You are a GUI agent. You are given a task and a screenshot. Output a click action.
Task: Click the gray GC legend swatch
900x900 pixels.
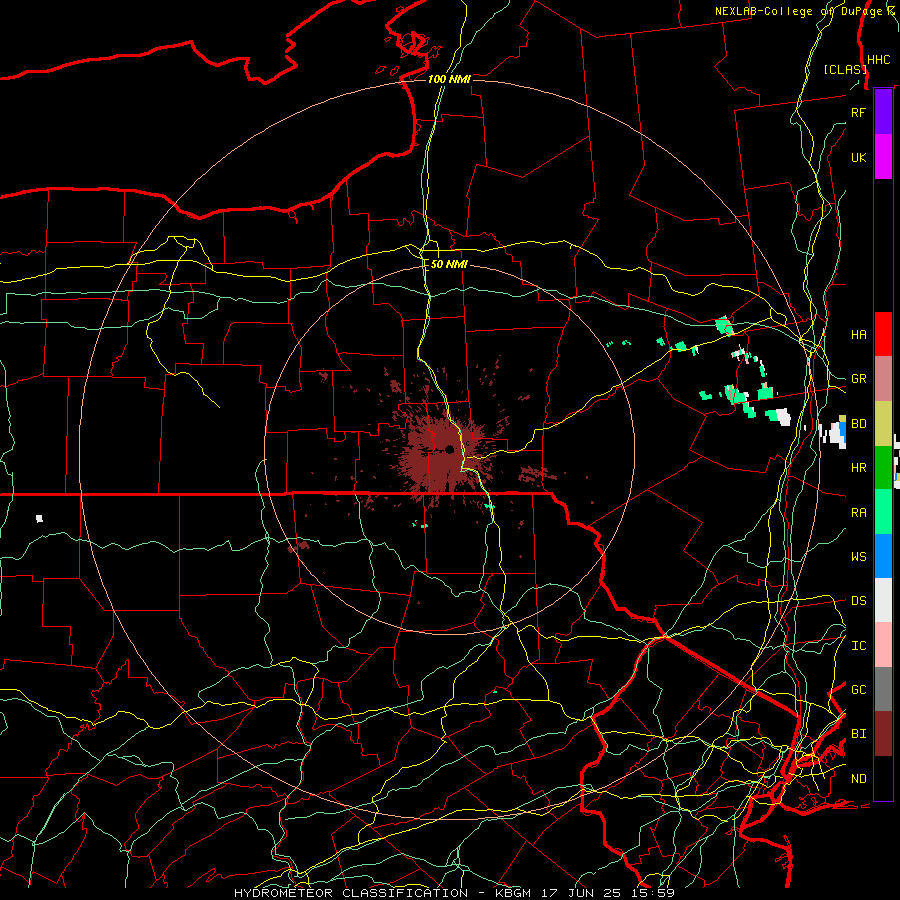tap(883, 689)
